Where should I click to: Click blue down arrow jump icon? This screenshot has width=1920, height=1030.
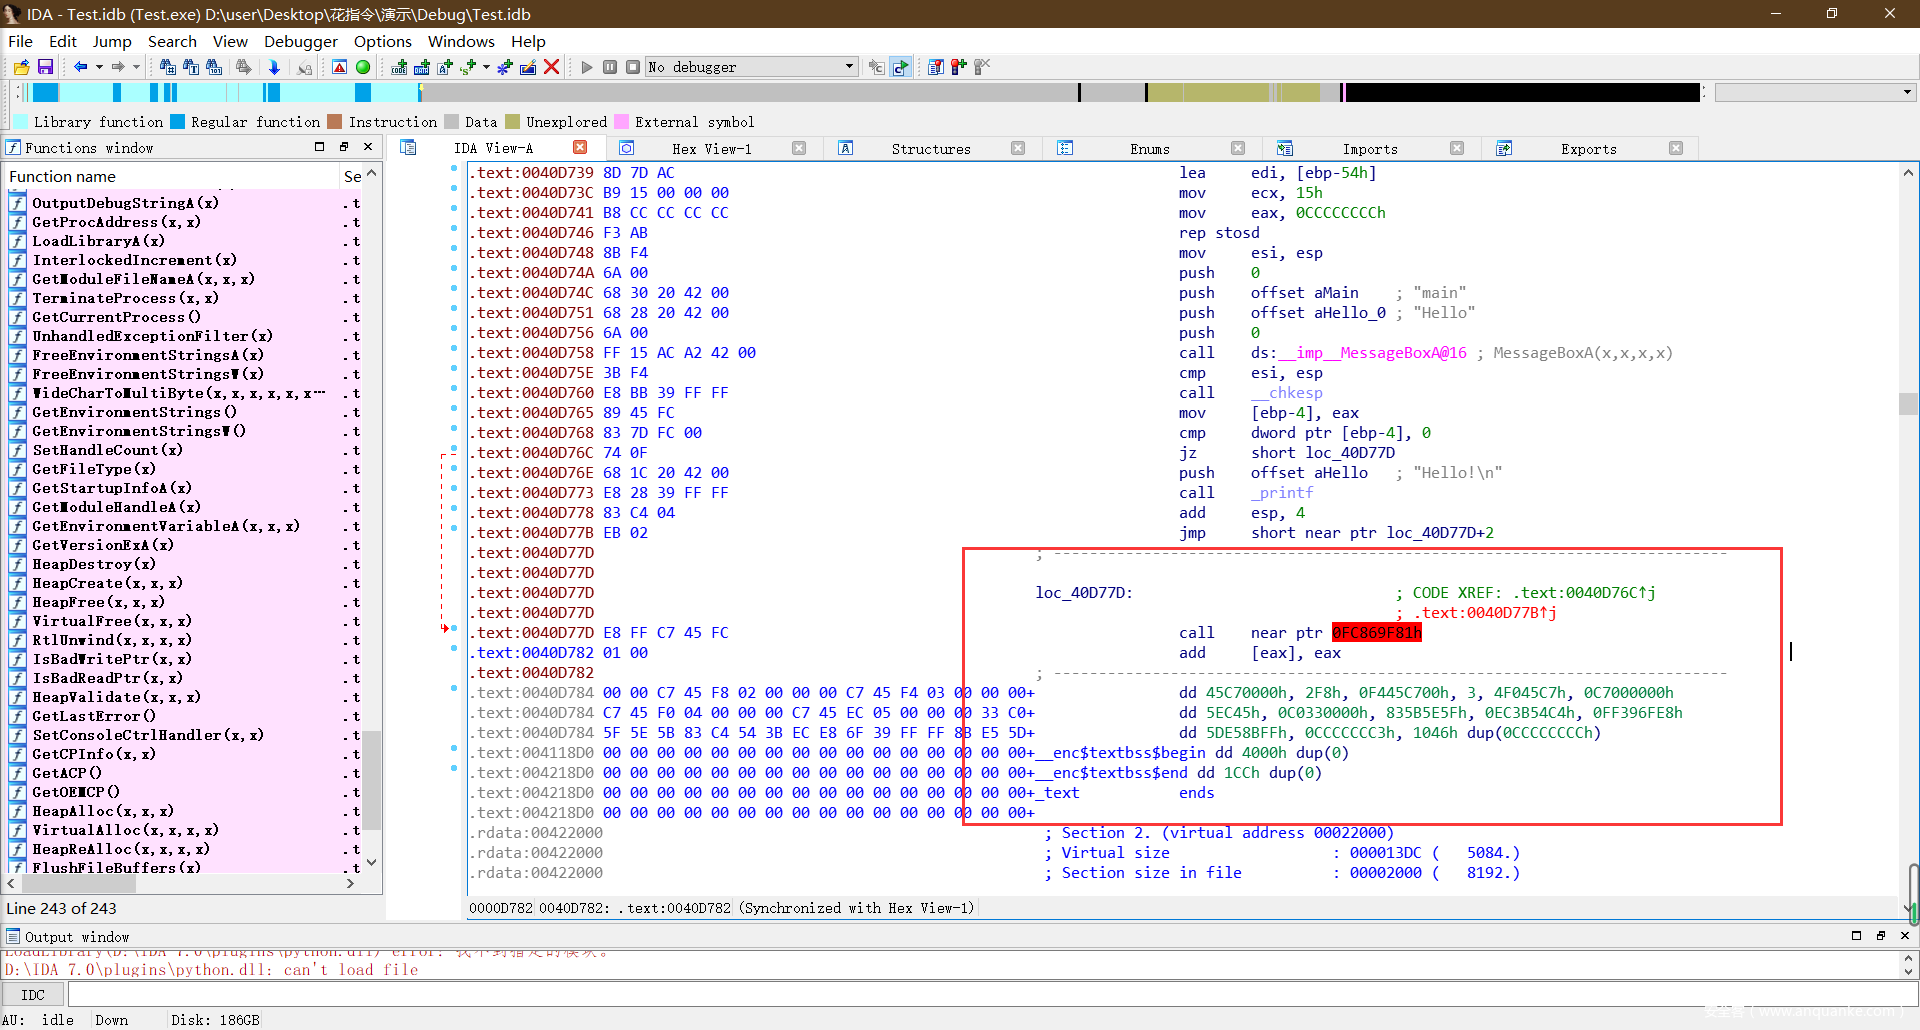point(274,67)
